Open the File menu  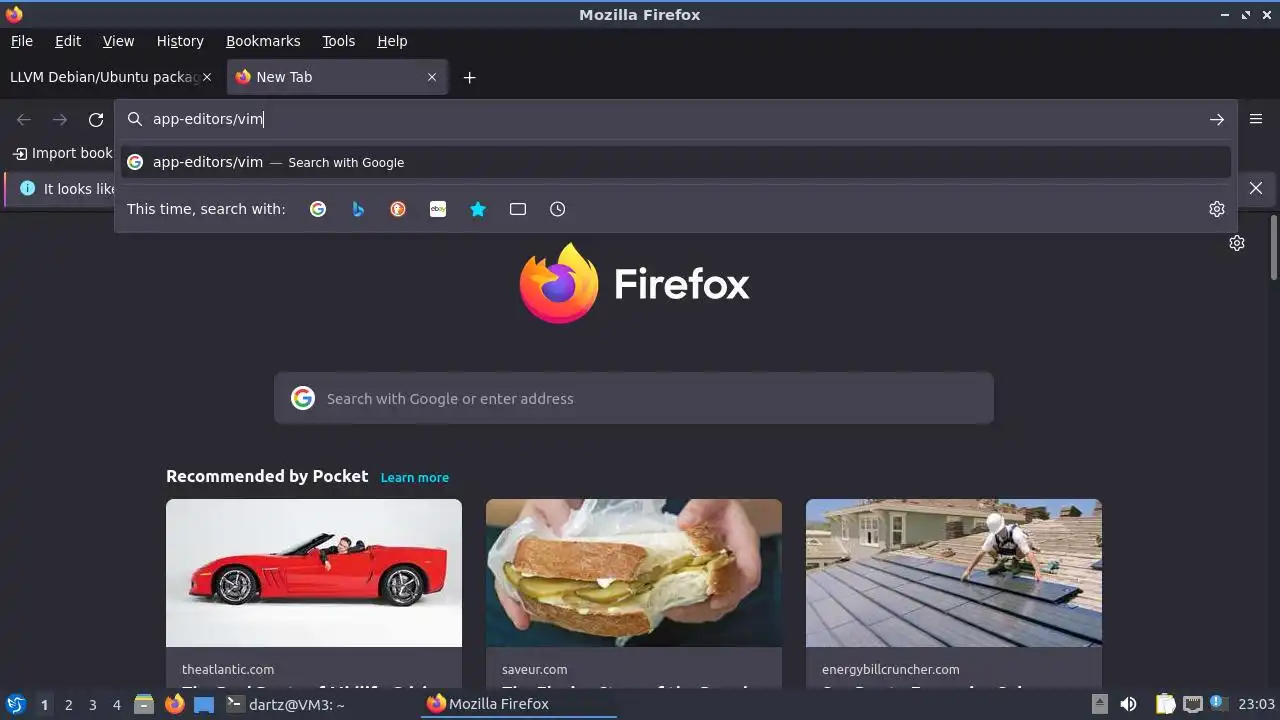[x=22, y=41]
